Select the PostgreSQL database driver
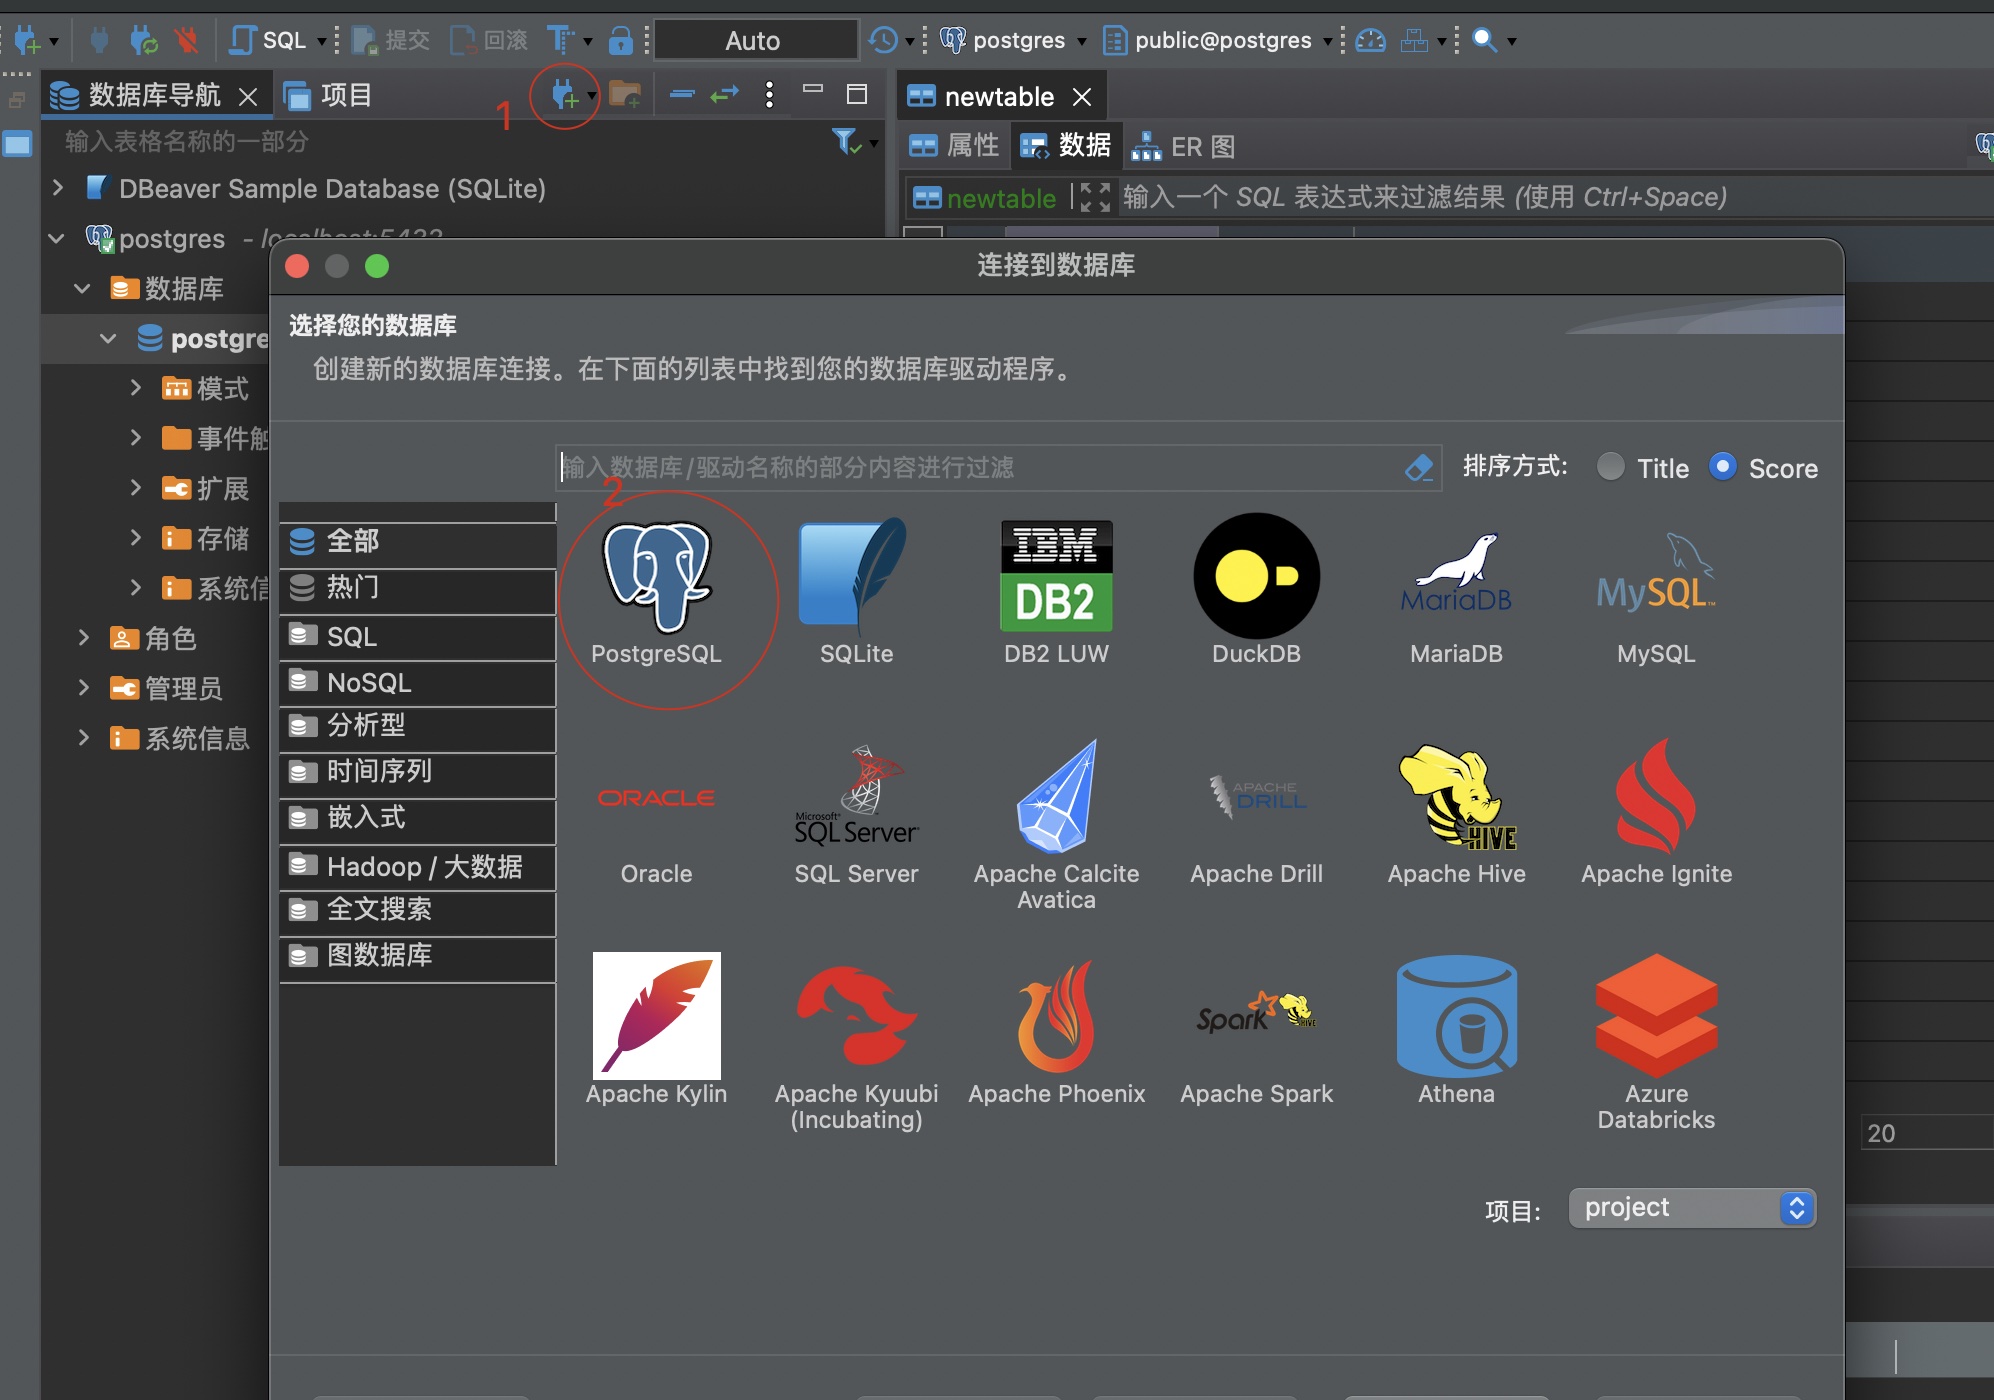The image size is (1994, 1400). 656,592
